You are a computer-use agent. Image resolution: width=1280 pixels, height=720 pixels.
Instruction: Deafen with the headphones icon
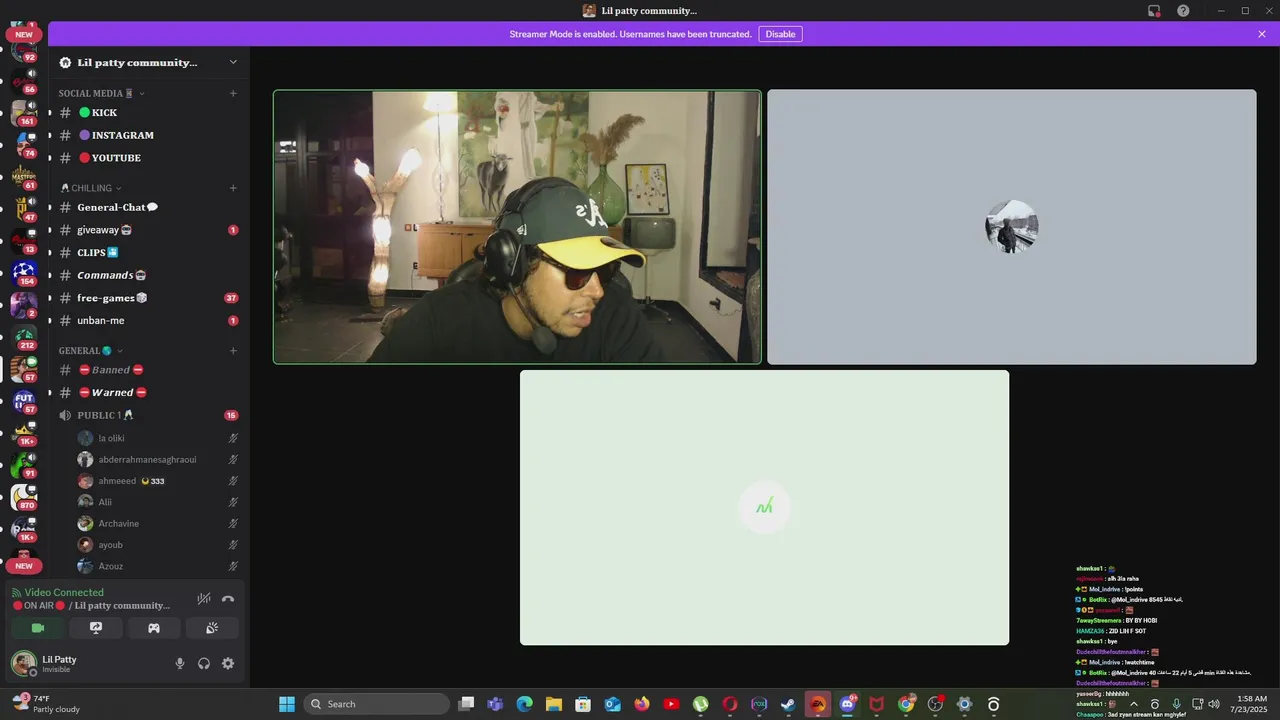[x=204, y=663]
